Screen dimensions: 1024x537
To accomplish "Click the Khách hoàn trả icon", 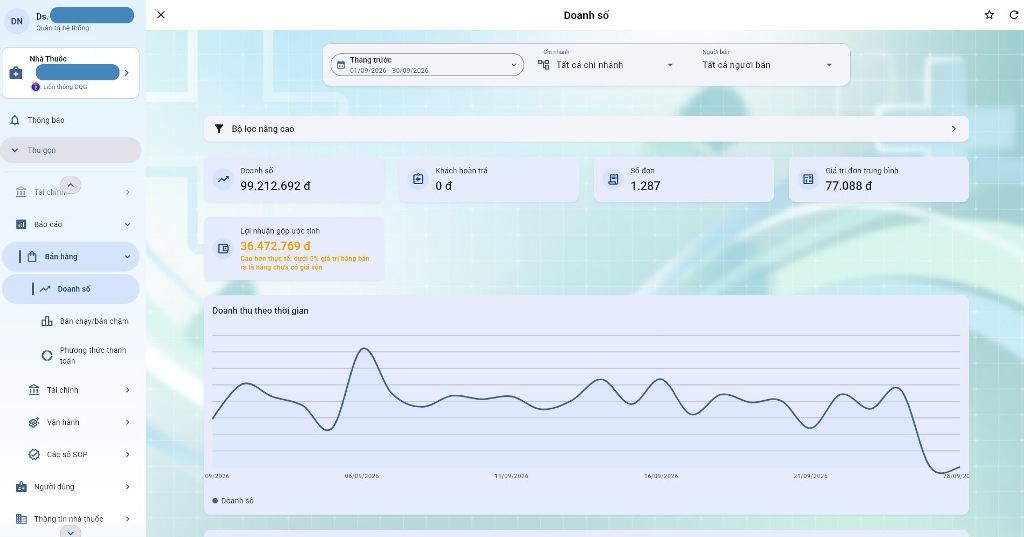I will [x=419, y=179].
